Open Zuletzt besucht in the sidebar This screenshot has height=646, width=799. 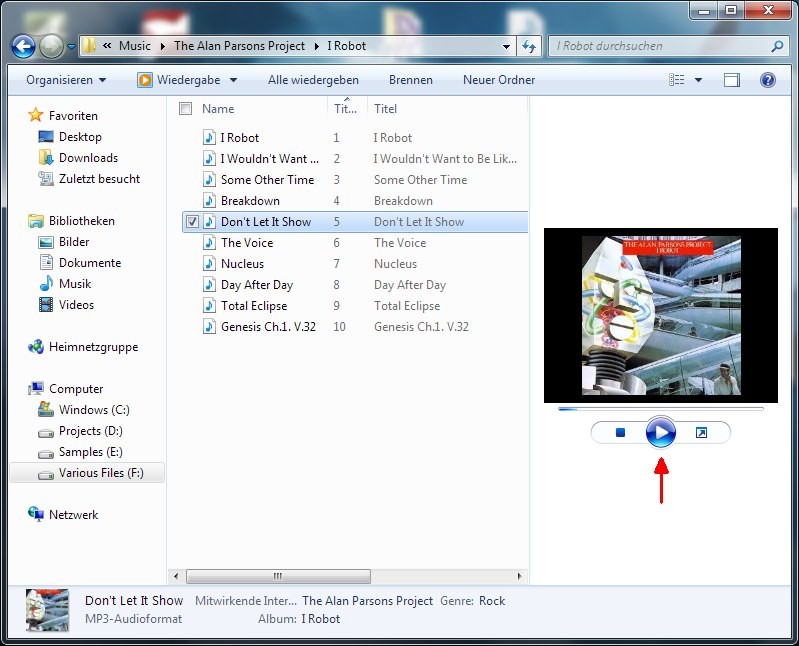(99, 179)
